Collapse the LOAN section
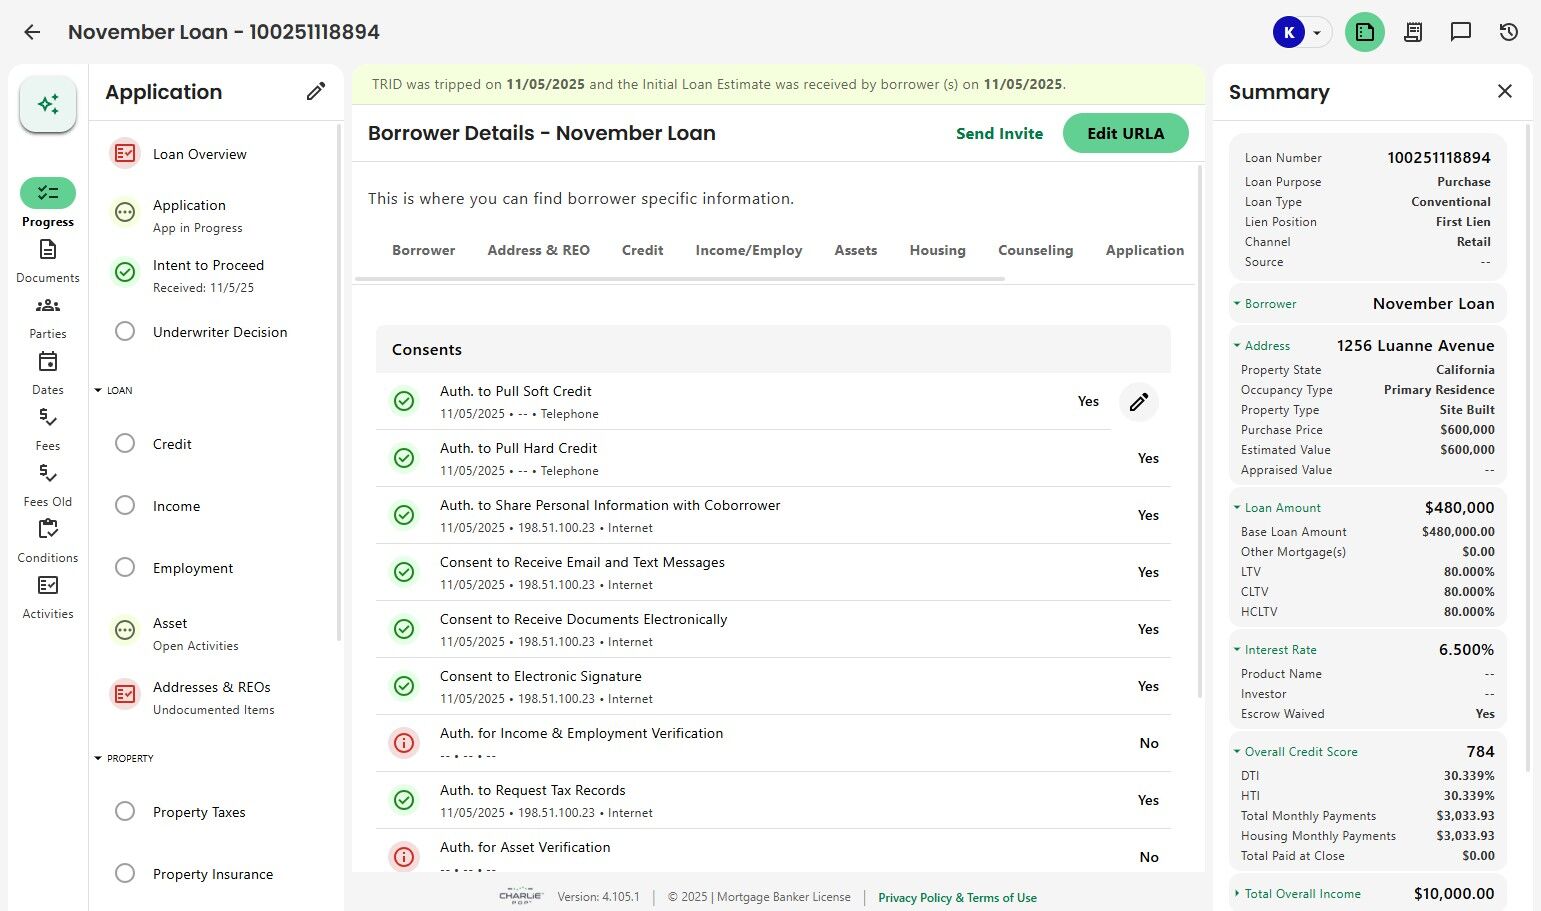1541x911 pixels. click(x=98, y=391)
